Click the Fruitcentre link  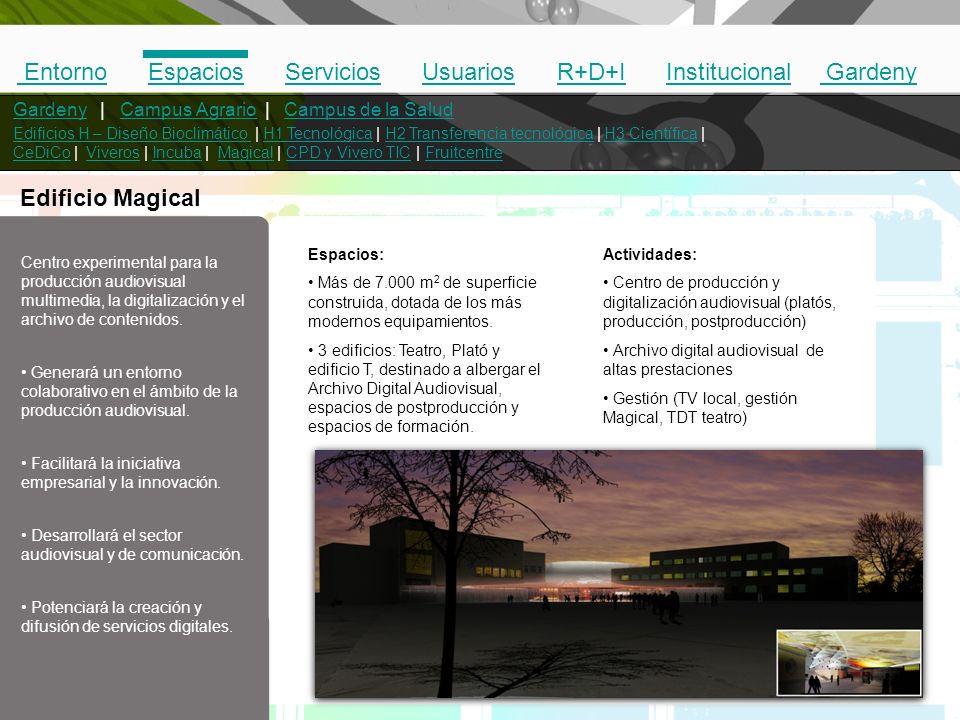[x=464, y=152]
